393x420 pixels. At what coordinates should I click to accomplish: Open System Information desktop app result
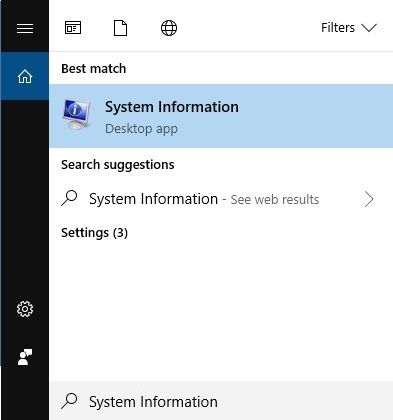click(x=221, y=116)
